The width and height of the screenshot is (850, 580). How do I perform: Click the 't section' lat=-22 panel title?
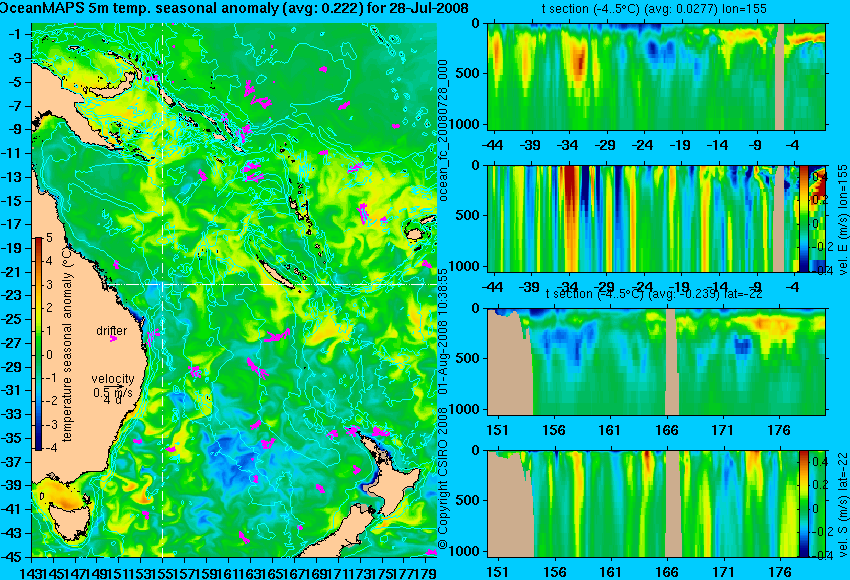tap(654, 294)
